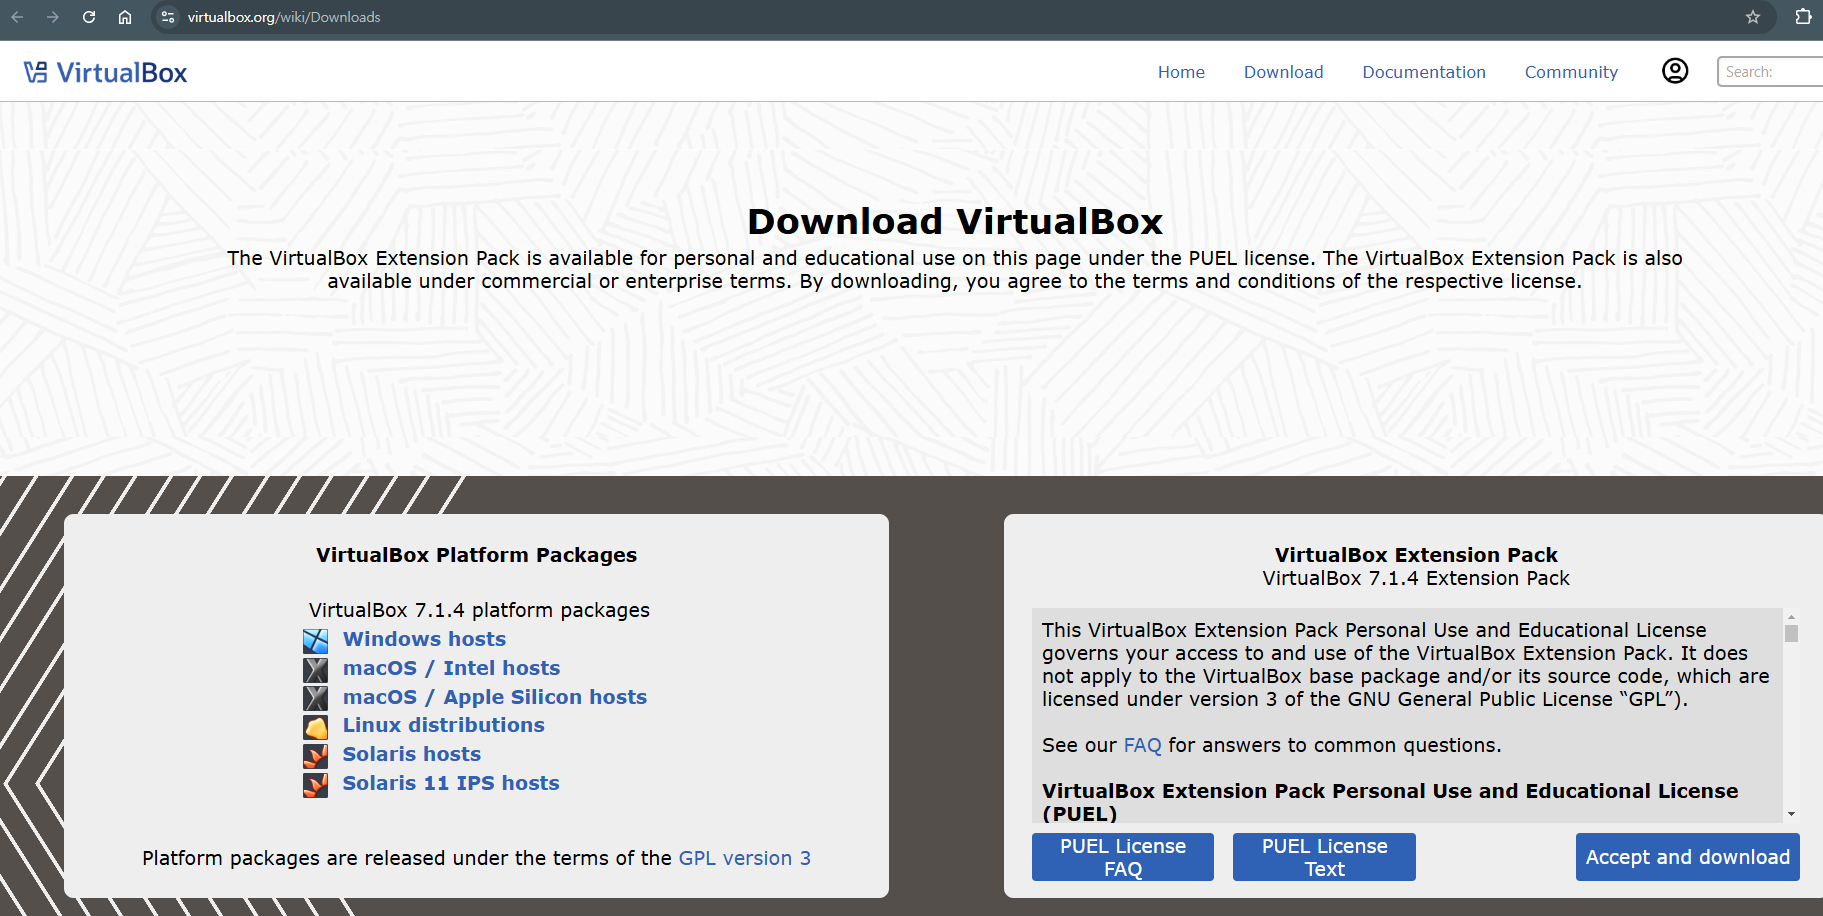The image size is (1823, 916).
Task: Click the license text scrollbar thumb
Action: [x=1791, y=633]
